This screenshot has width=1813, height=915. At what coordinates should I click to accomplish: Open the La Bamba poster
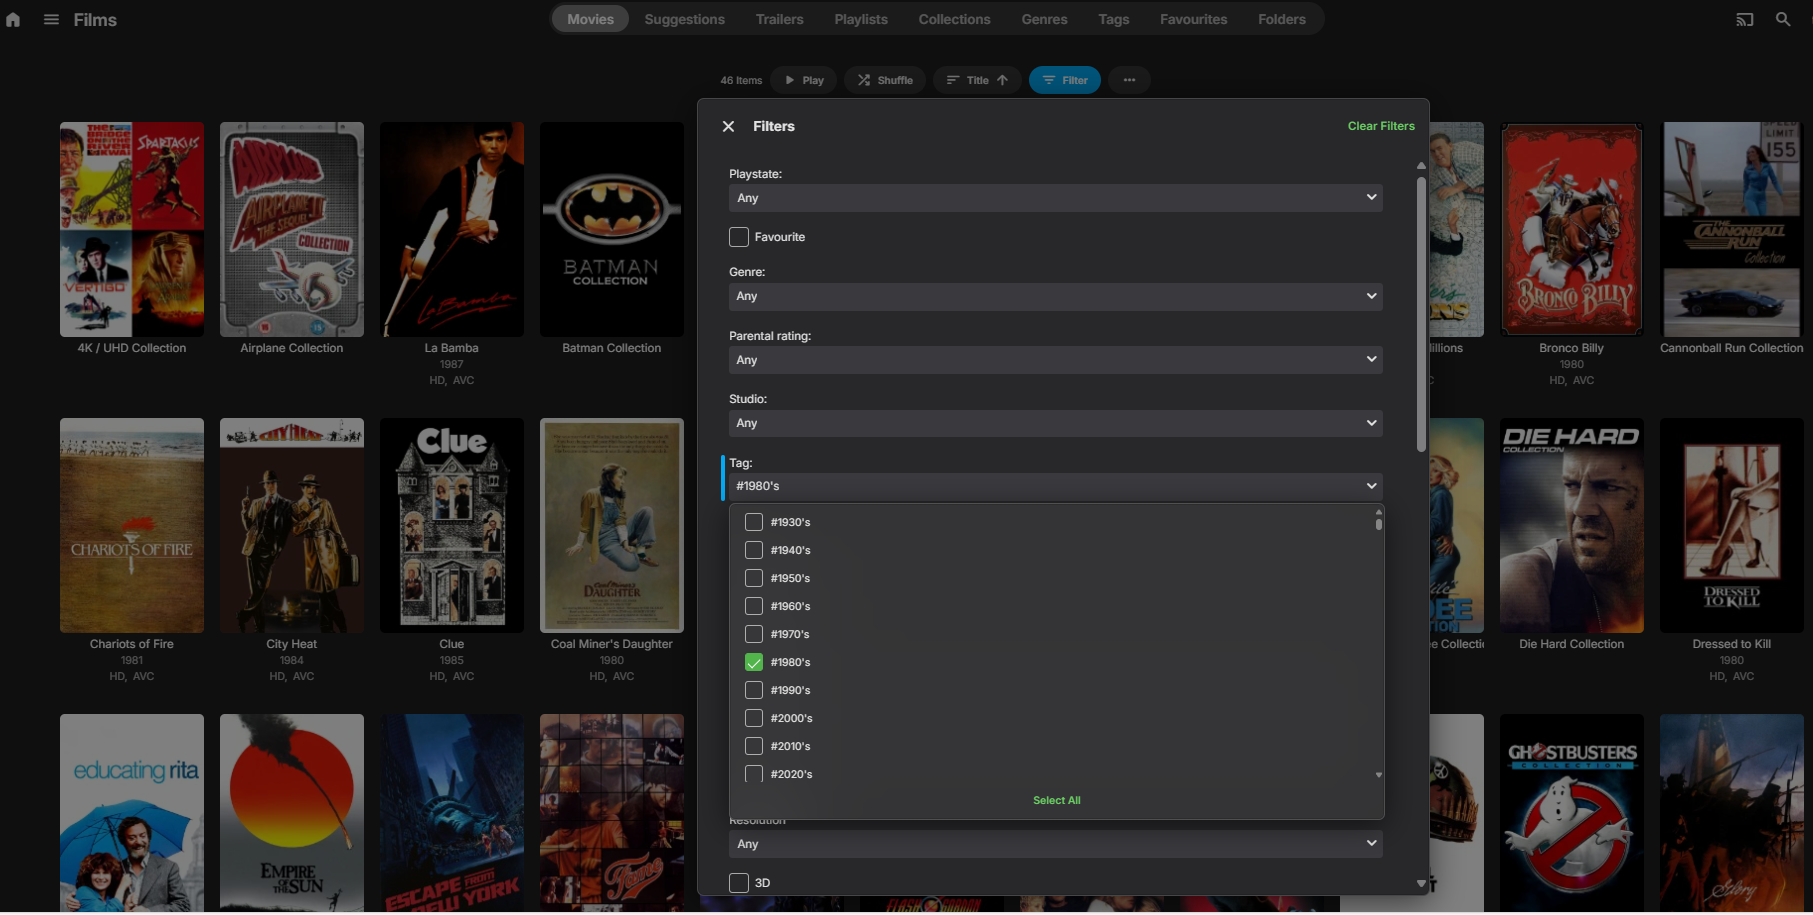[x=452, y=230]
